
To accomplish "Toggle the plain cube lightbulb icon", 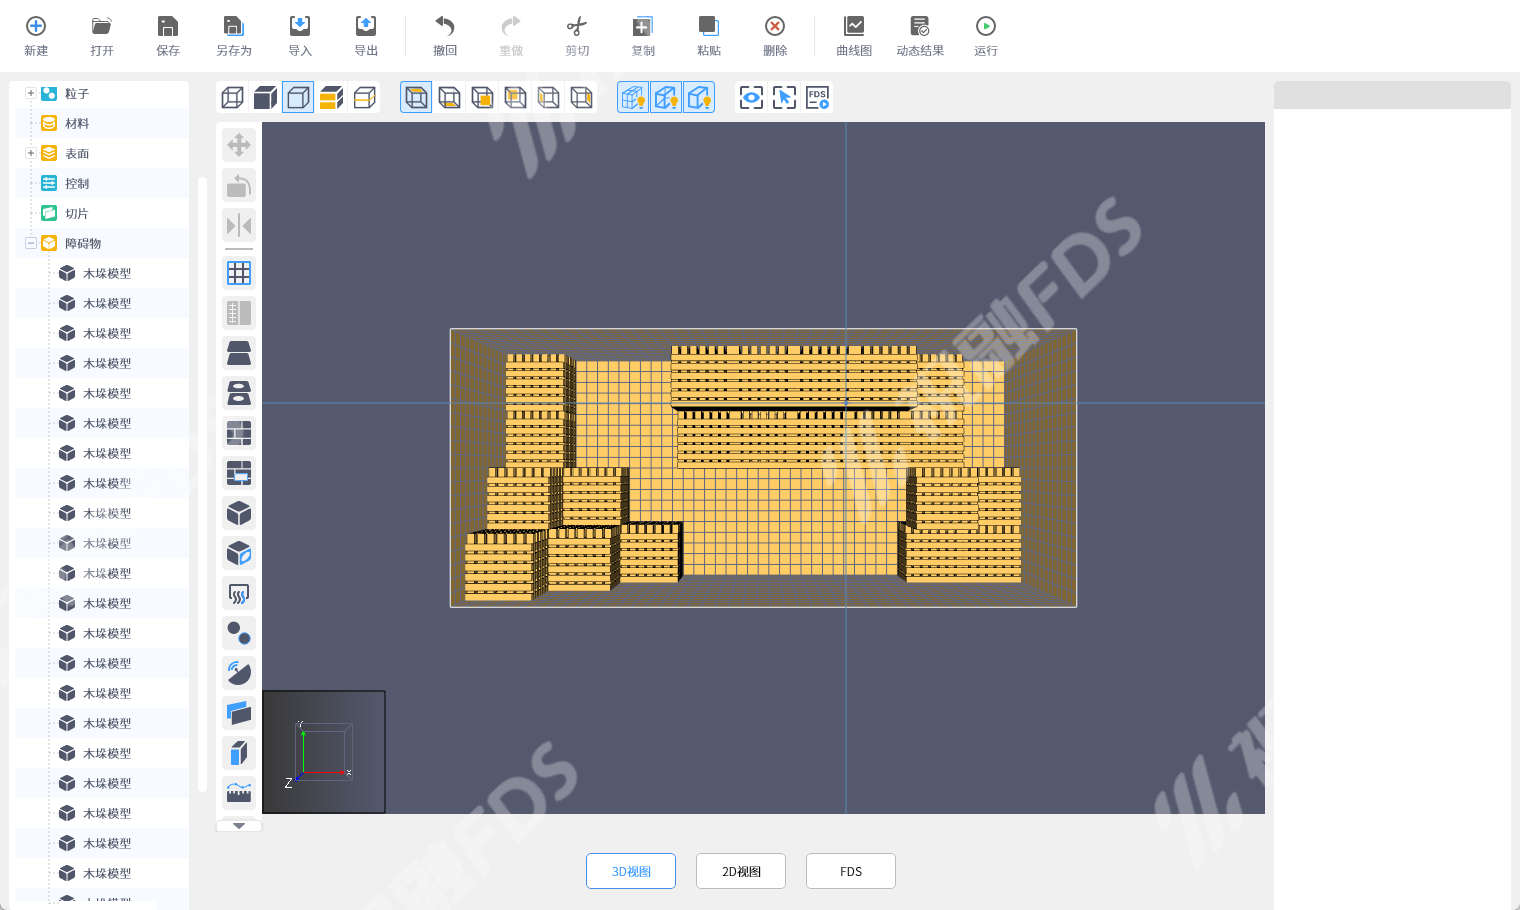I will (699, 97).
